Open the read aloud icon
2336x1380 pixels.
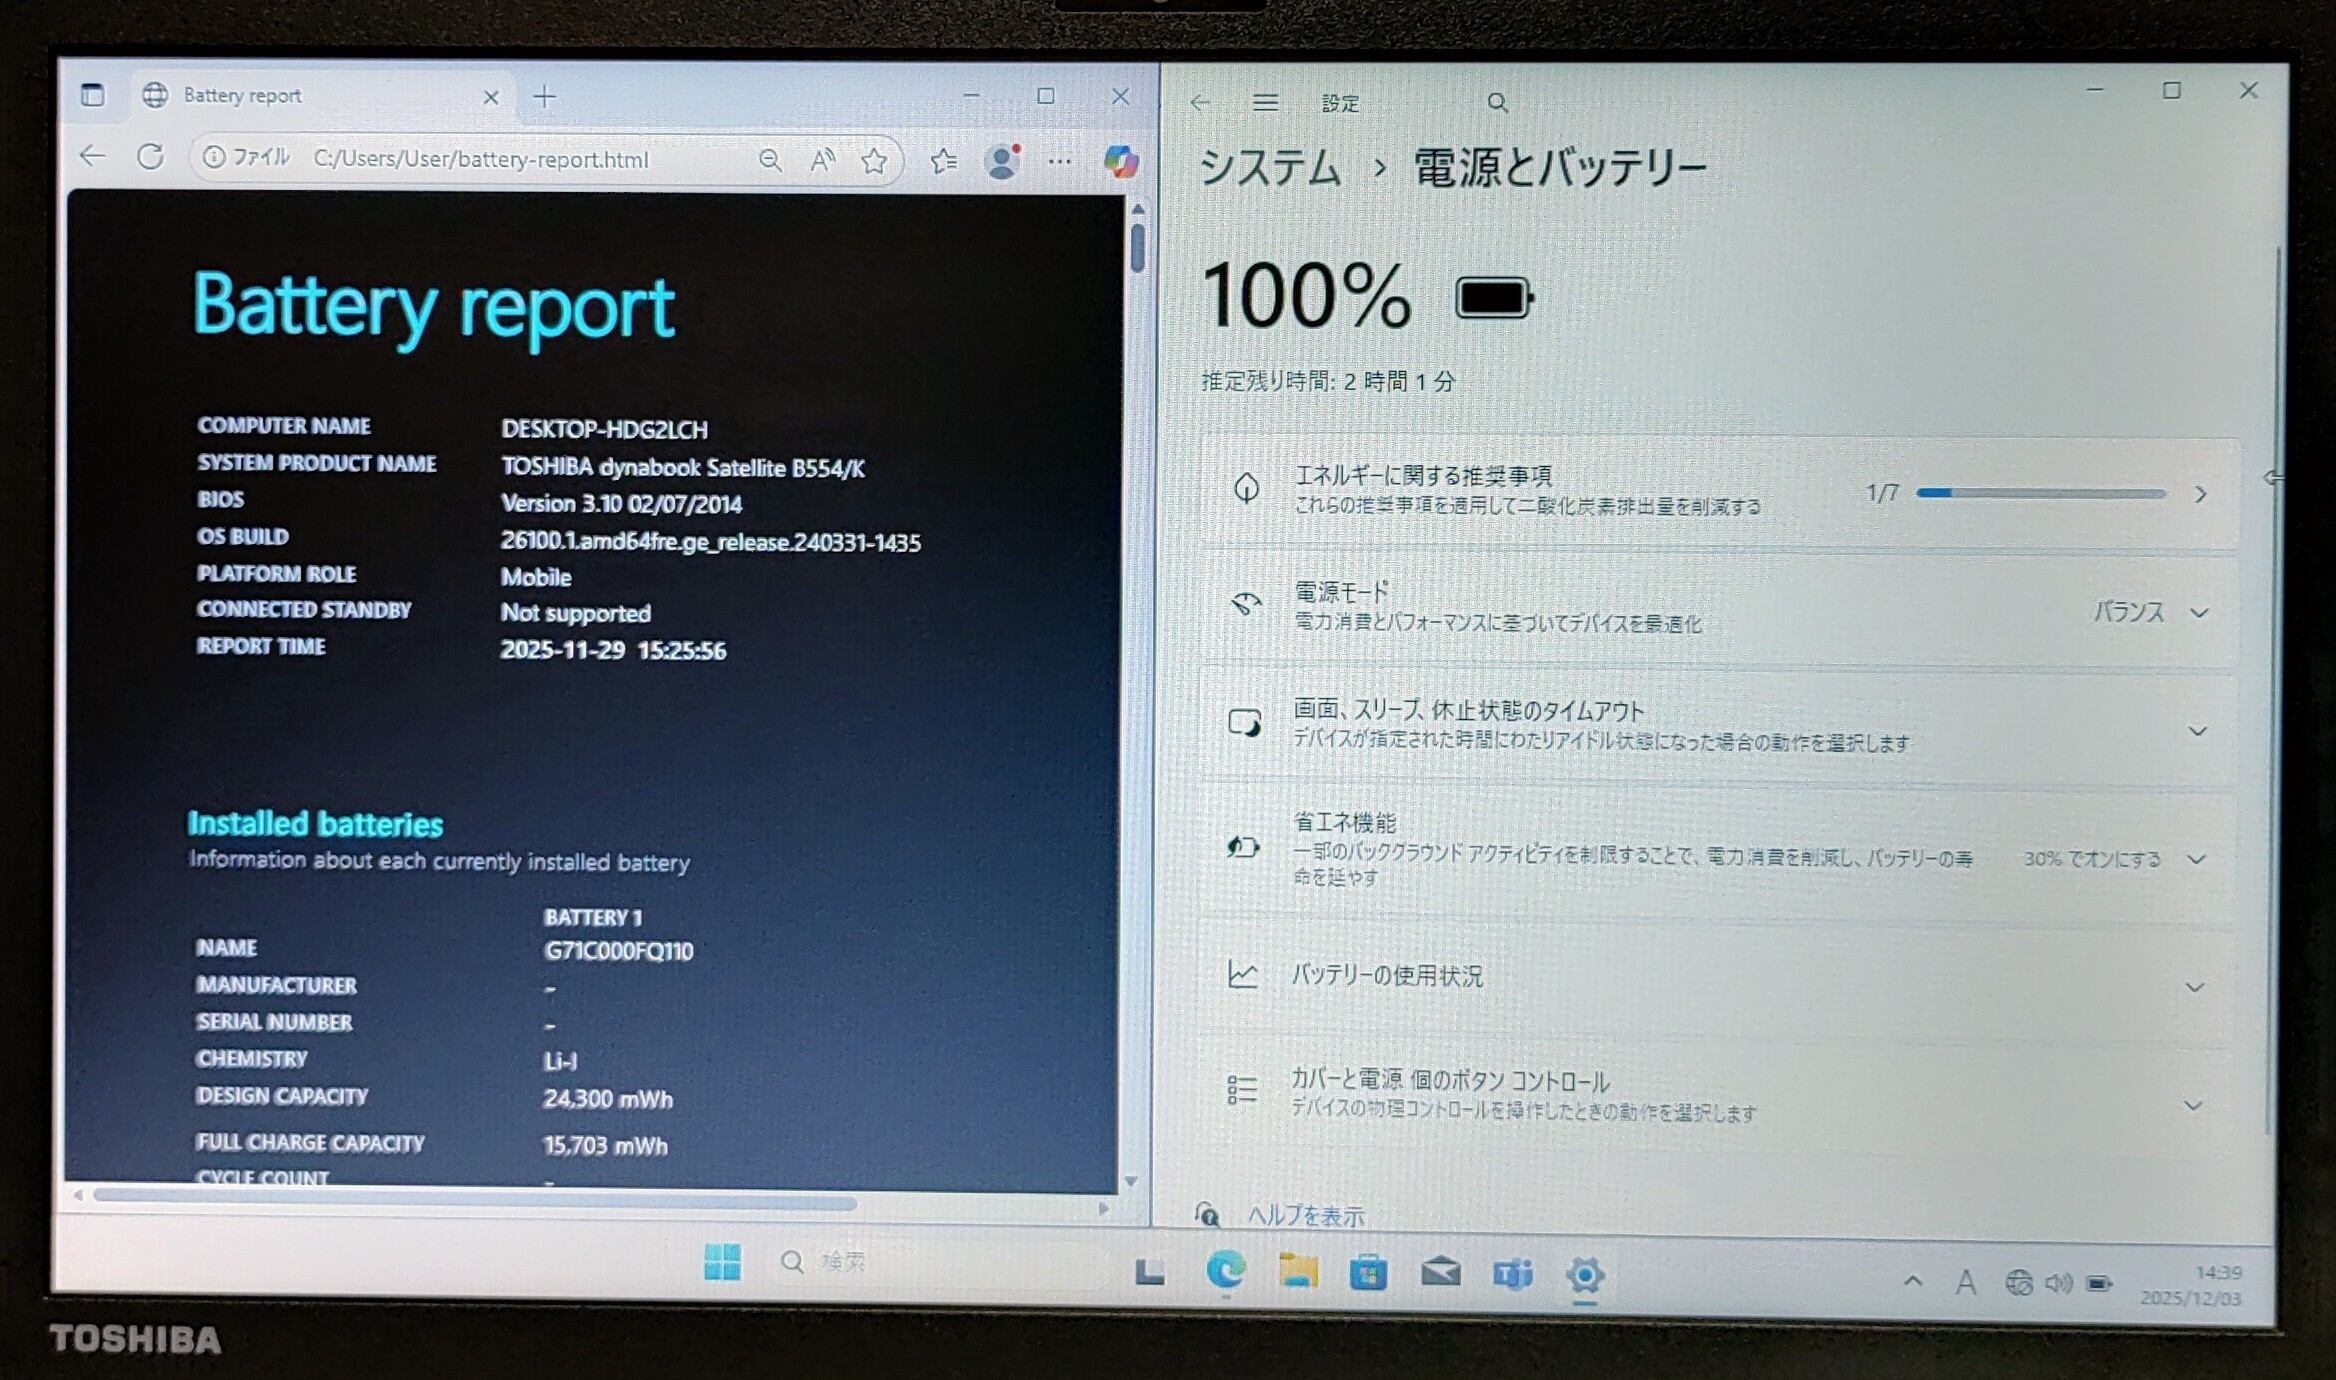[x=822, y=160]
